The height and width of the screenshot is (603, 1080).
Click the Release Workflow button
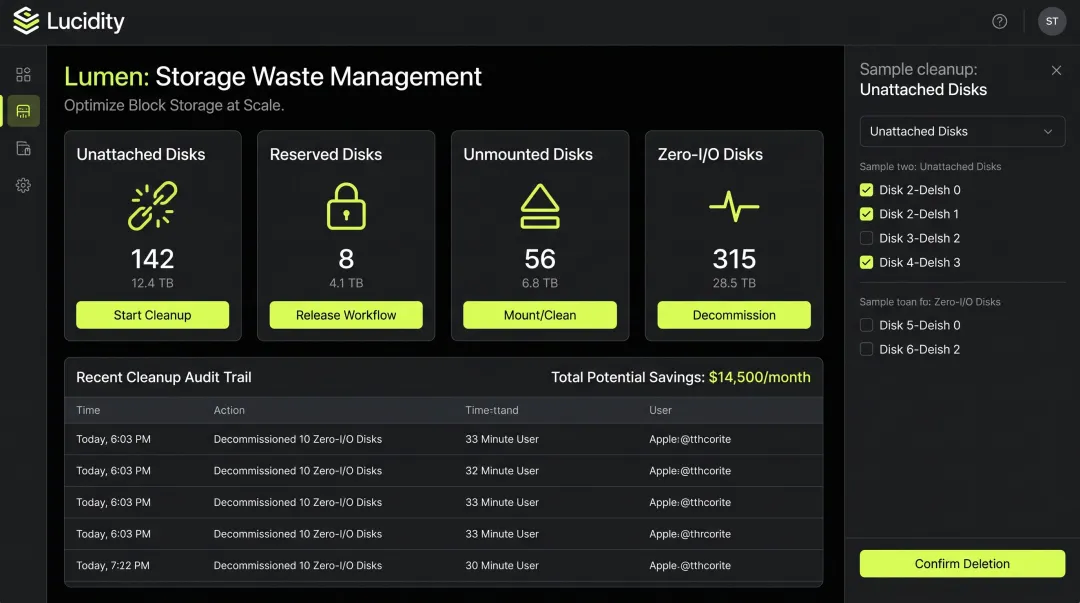point(346,315)
